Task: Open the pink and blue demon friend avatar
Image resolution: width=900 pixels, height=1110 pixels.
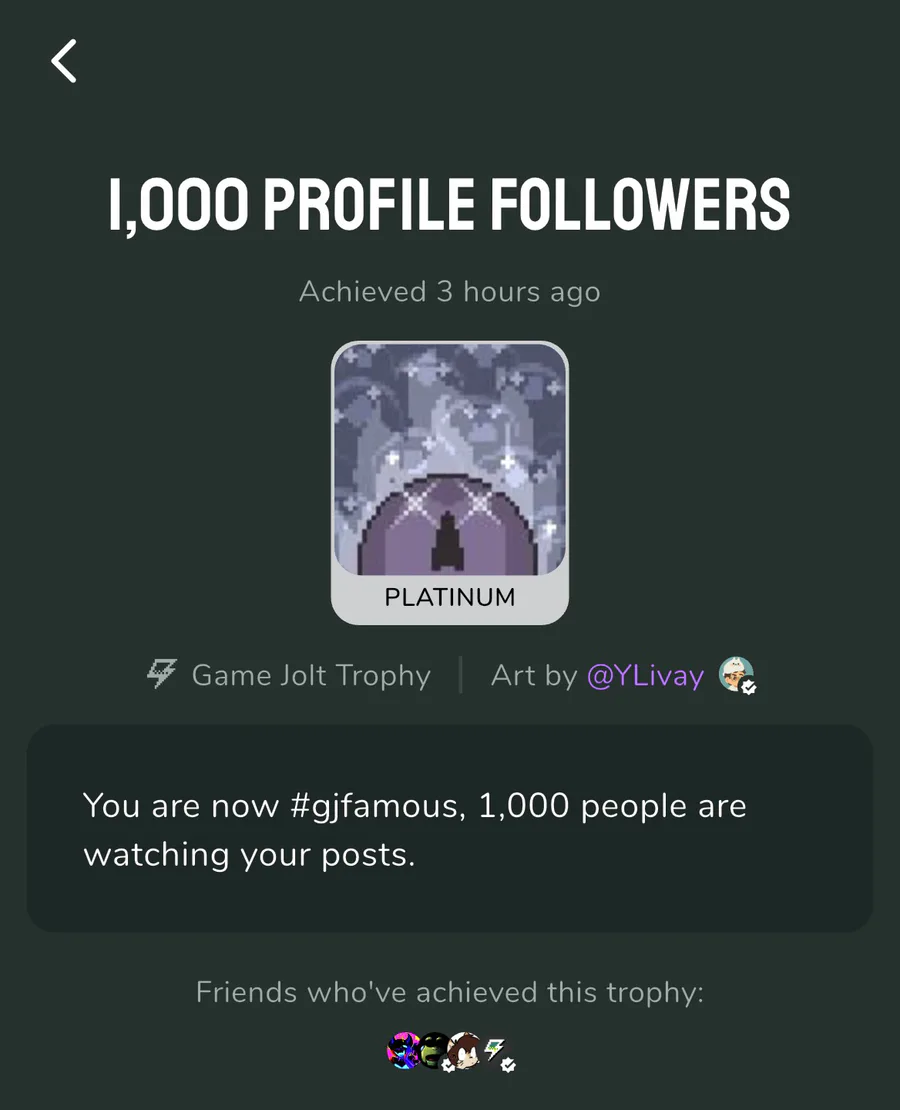Action: coord(403,1051)
